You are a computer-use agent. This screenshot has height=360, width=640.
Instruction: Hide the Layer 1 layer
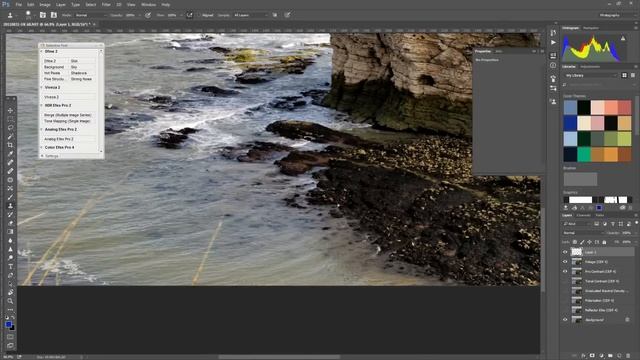[565, 252]
